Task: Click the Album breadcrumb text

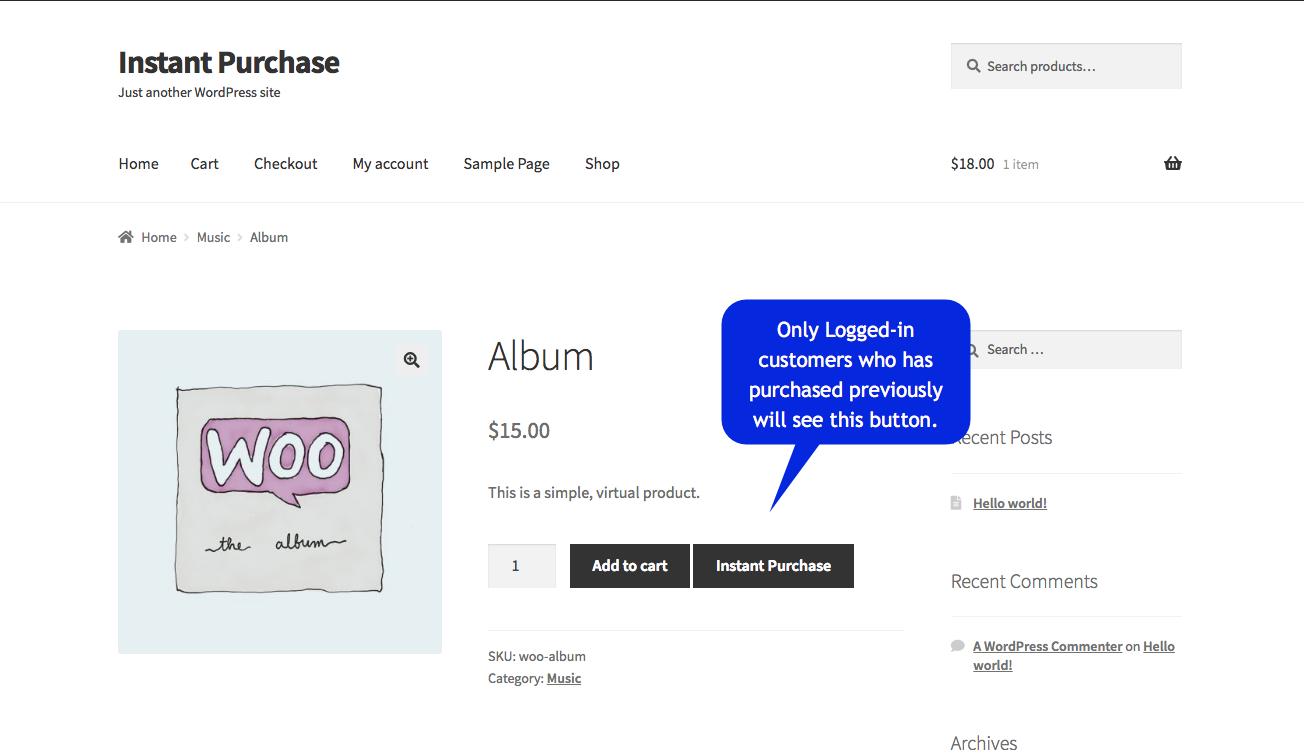Action: [x=269, y=237]
